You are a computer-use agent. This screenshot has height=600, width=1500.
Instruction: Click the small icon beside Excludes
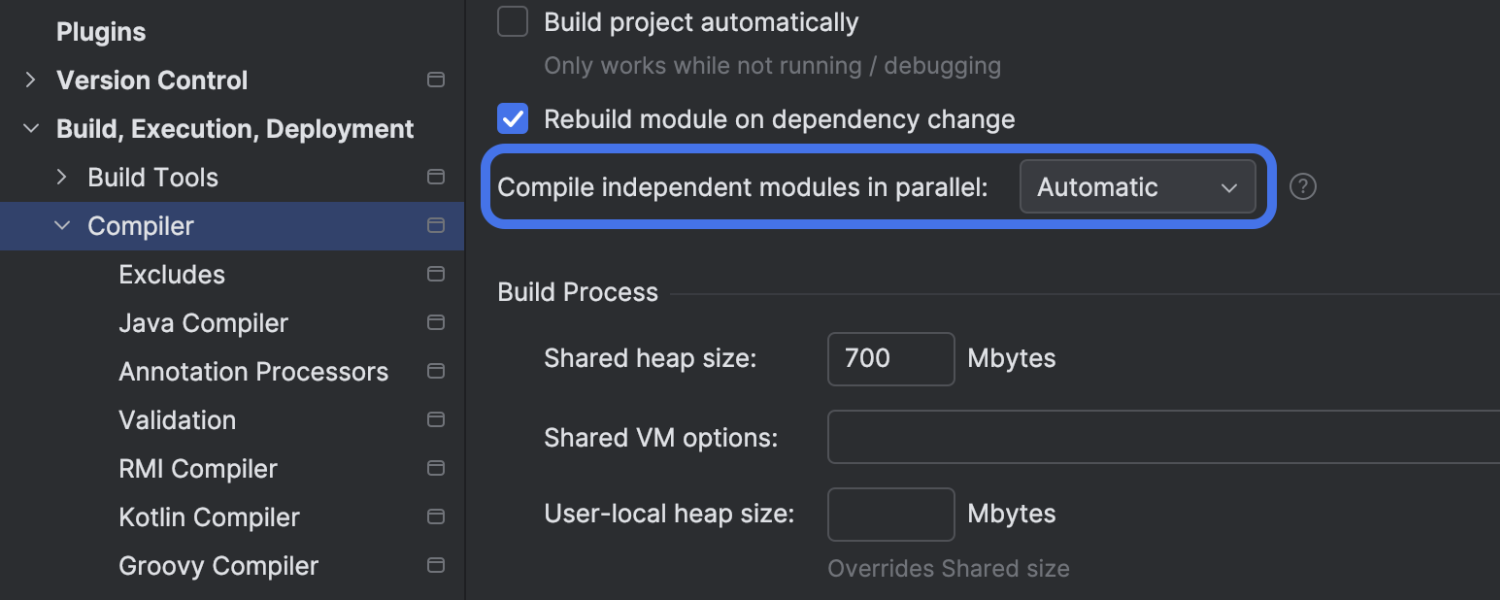[x=436, y=273]
